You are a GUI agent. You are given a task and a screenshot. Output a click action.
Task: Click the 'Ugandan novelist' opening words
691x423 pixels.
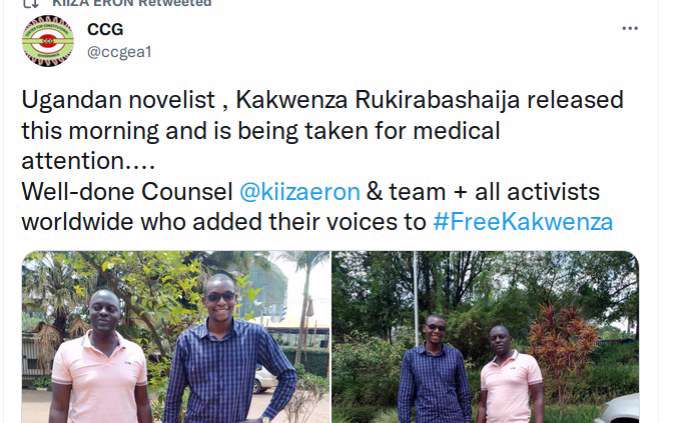tap(118, 100)
